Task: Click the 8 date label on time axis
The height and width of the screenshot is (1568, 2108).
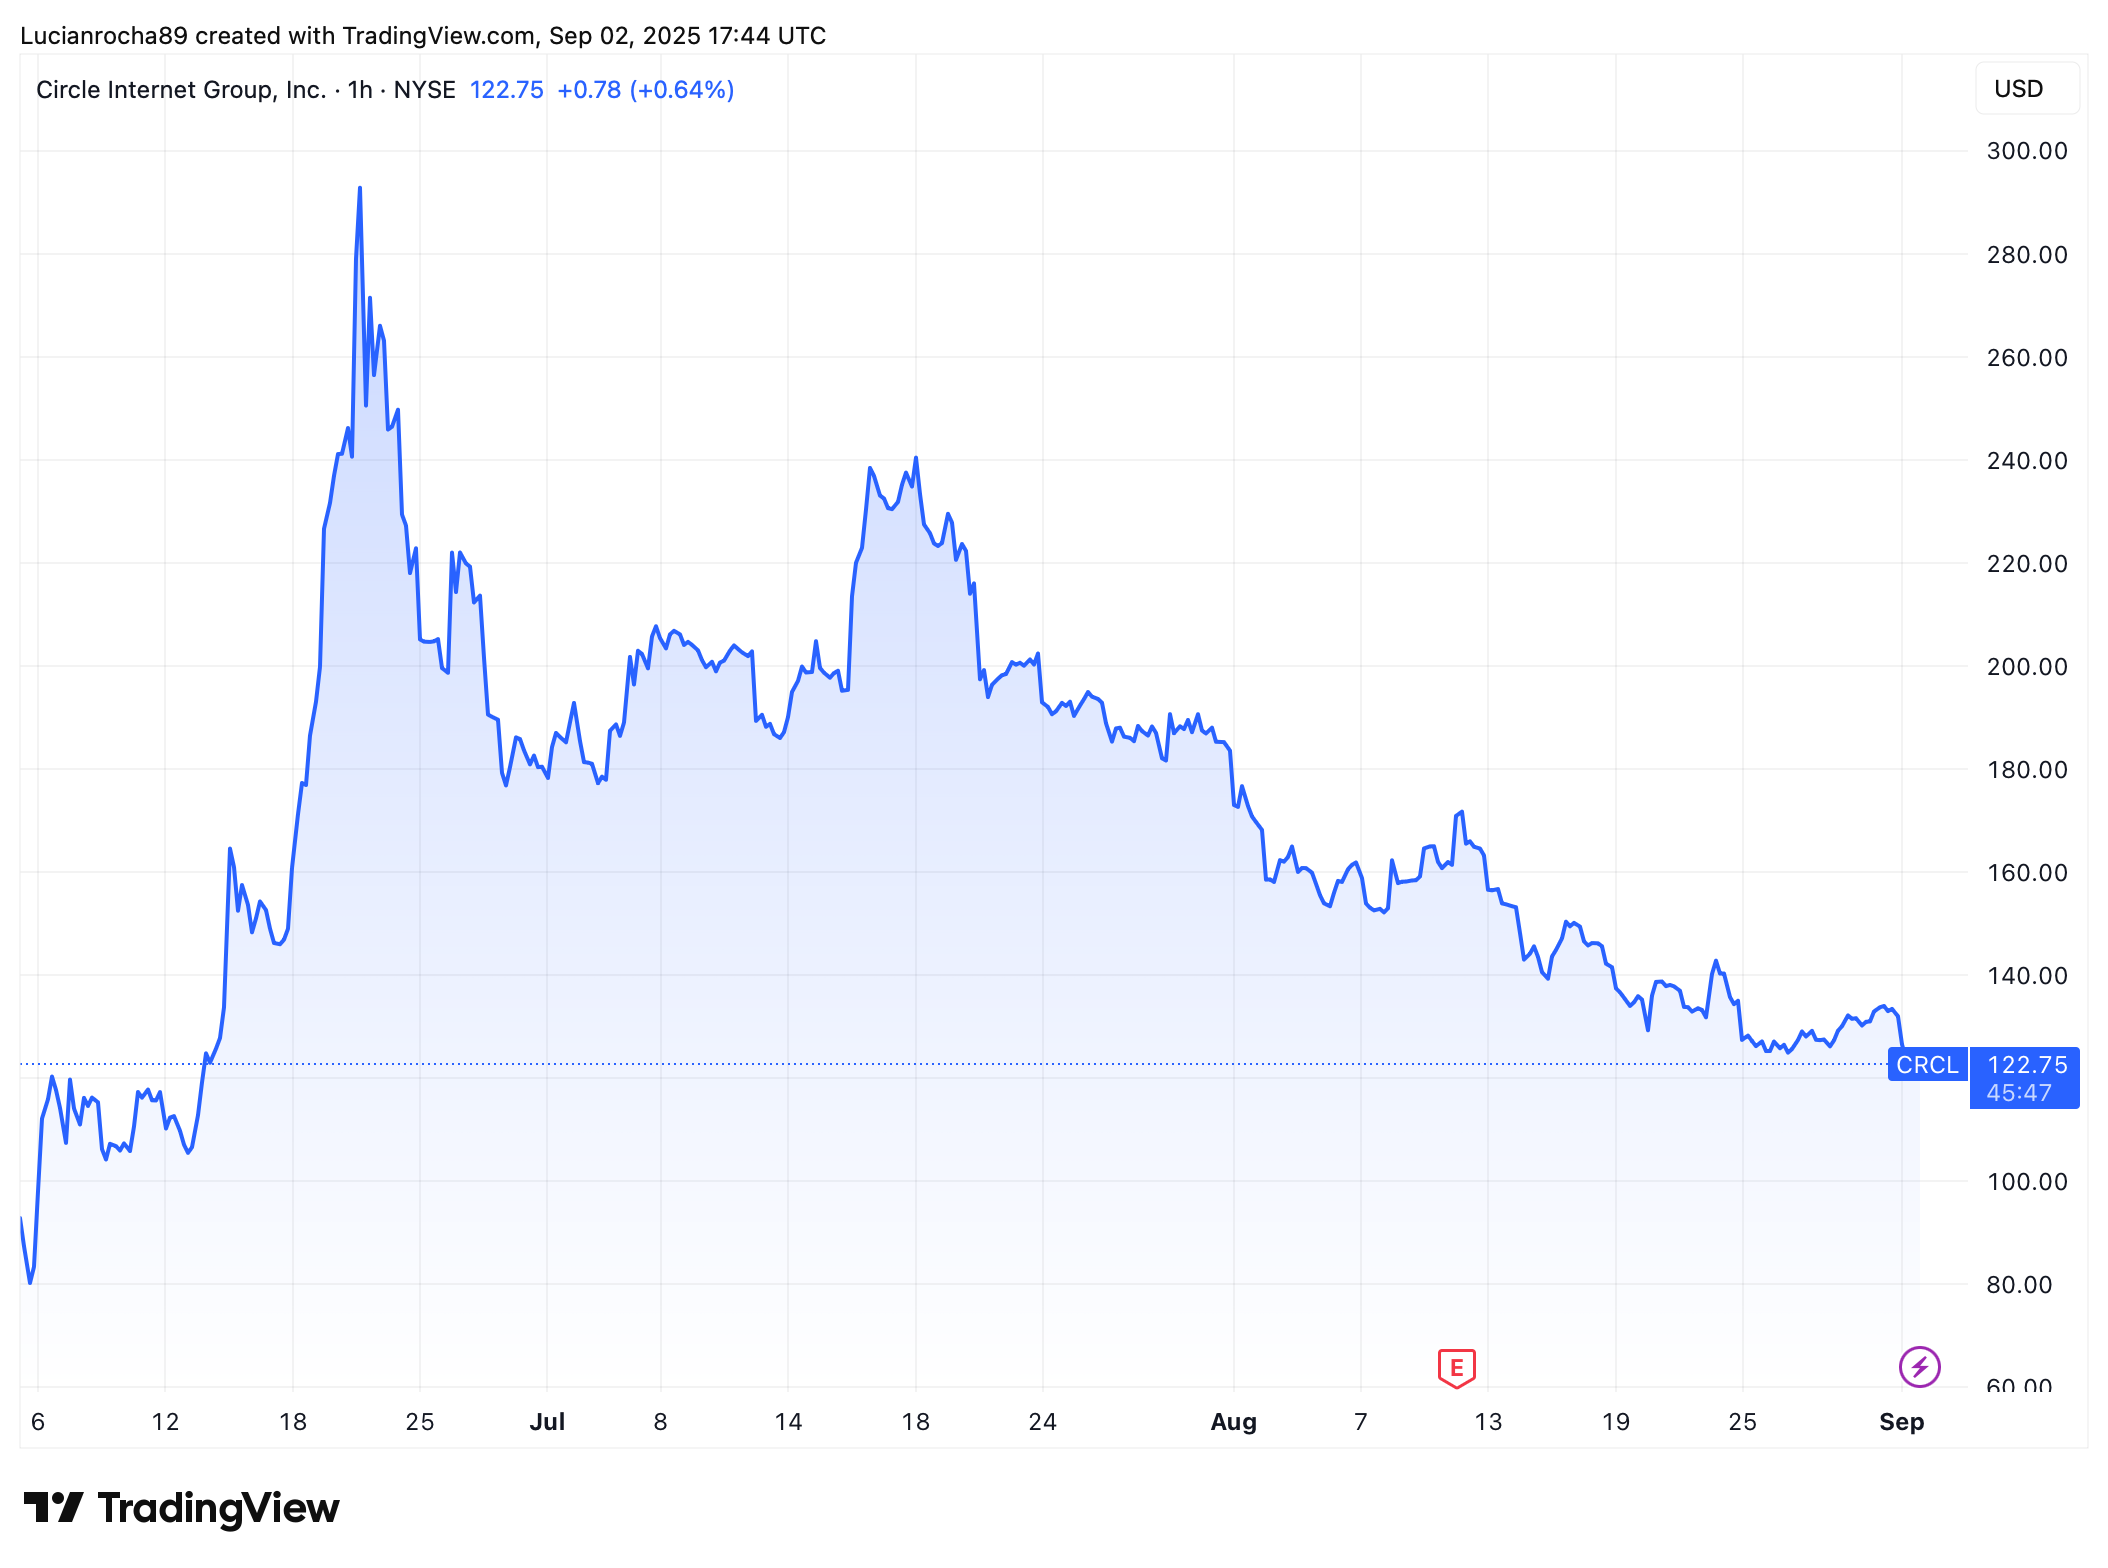Action: tap(660, 1421)
